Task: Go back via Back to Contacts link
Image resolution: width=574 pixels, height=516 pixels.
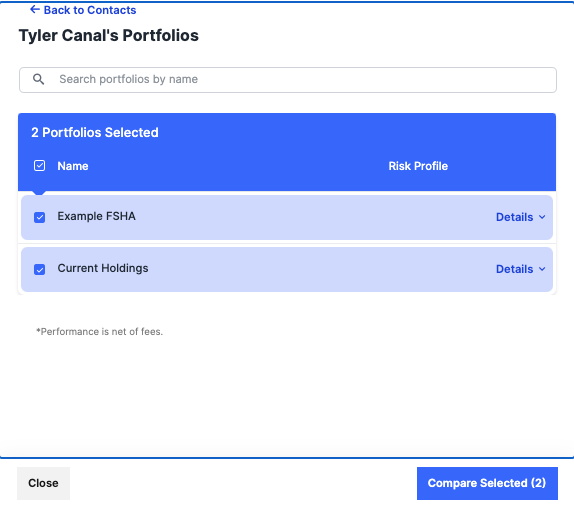Action: click(83, 10)
